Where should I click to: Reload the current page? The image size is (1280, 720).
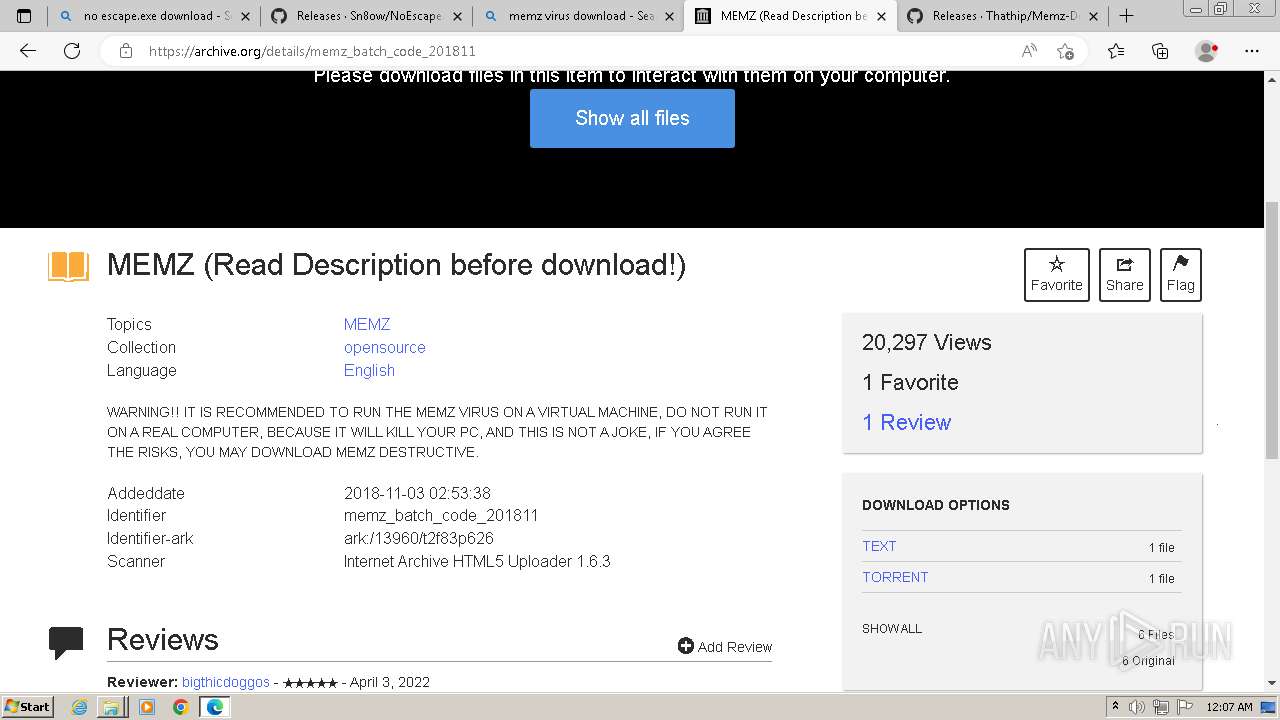[72, 51]
